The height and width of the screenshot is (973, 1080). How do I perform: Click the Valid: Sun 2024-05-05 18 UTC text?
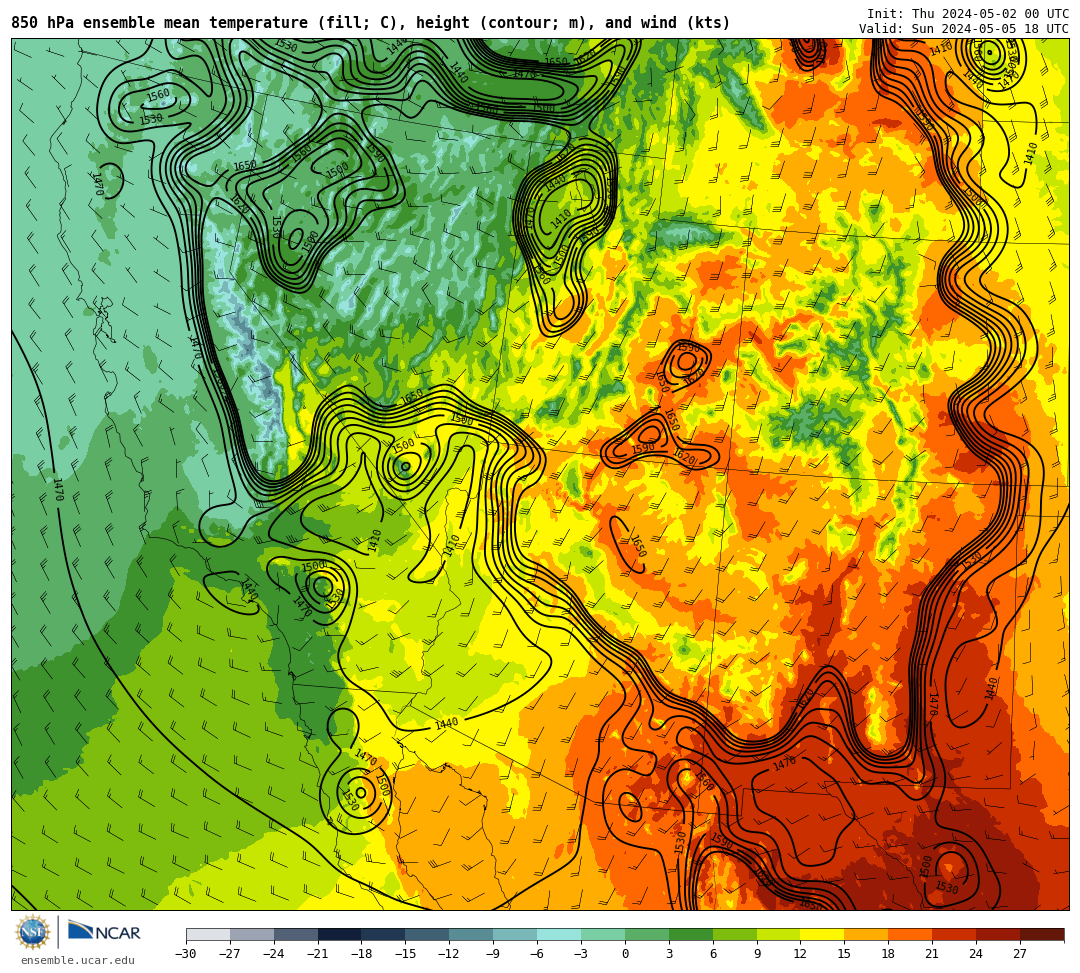point(964,28)
